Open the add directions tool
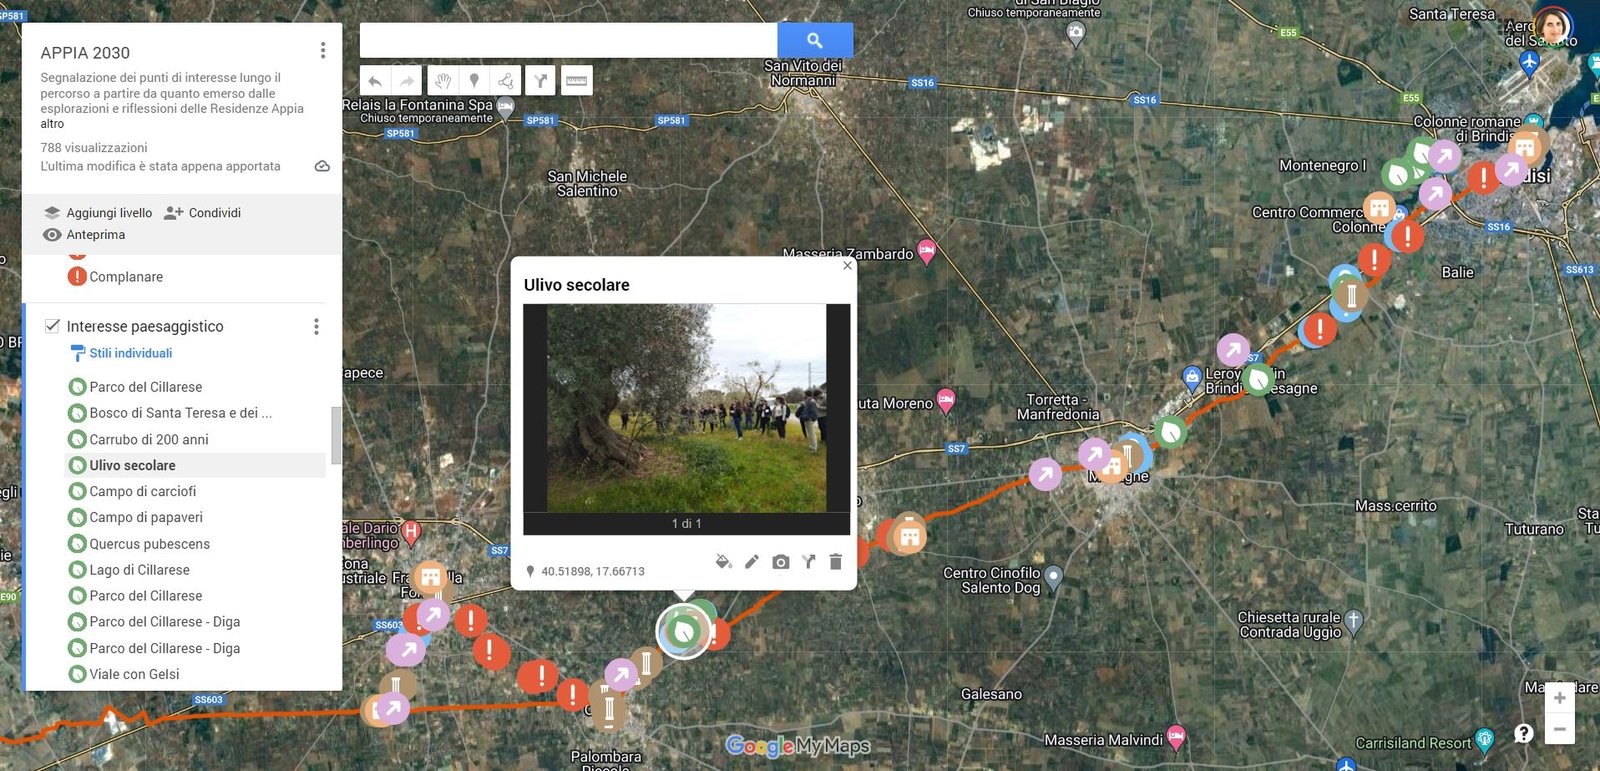Screen dimensions: 1600x771 [x=540, y=81]
